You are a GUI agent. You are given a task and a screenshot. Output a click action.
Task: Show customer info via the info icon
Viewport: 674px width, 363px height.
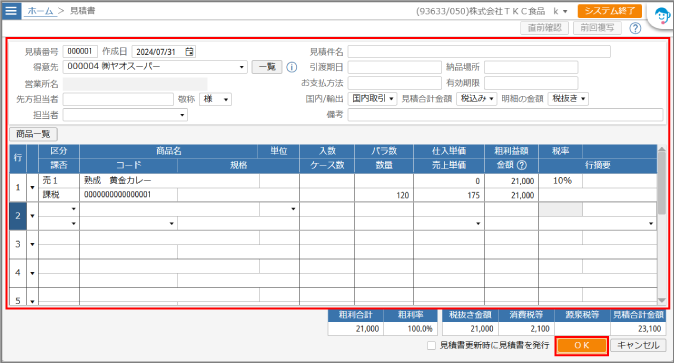click(x=292, y=67)
